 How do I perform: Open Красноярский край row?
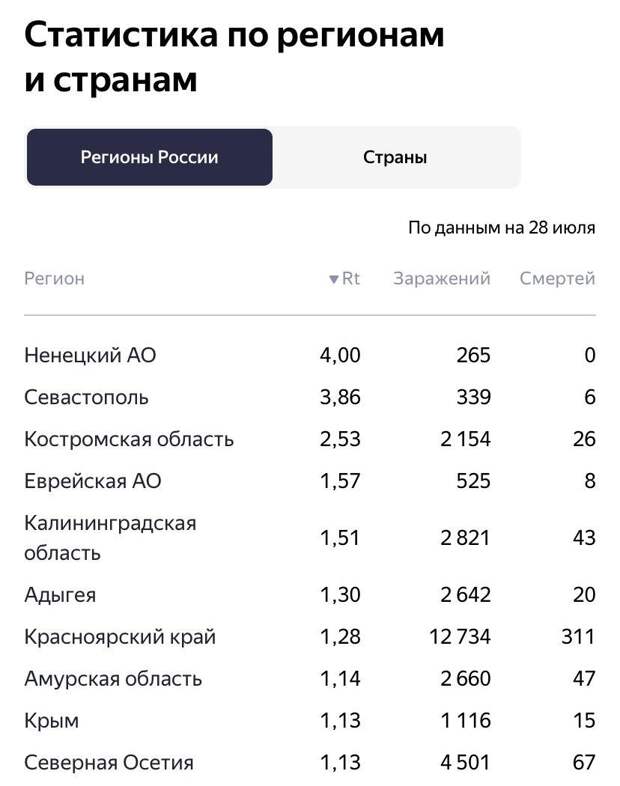pos(310,637)
